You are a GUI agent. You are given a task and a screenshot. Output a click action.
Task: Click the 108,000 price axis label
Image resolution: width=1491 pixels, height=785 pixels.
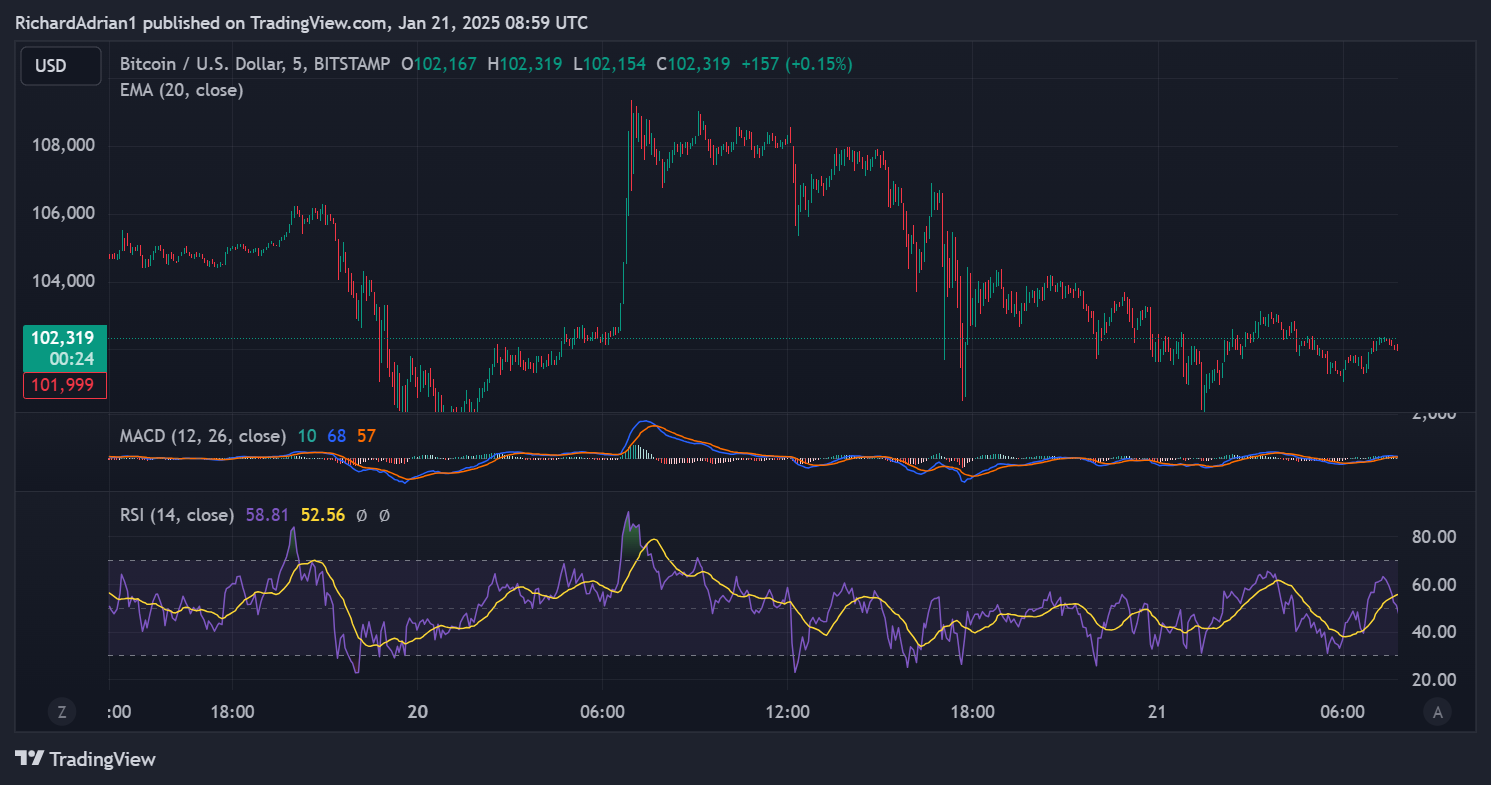click(x=65, y=145)
